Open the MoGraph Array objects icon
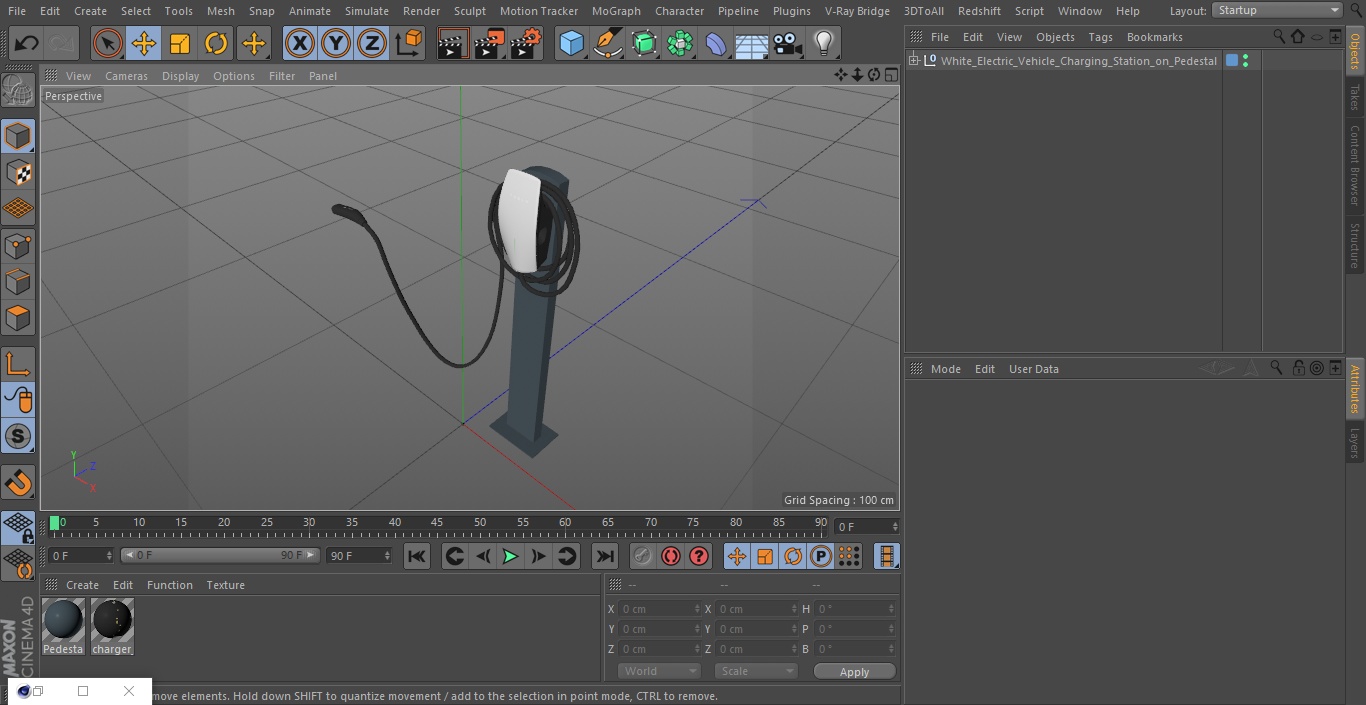1366x705 pixels. (680, 43)
